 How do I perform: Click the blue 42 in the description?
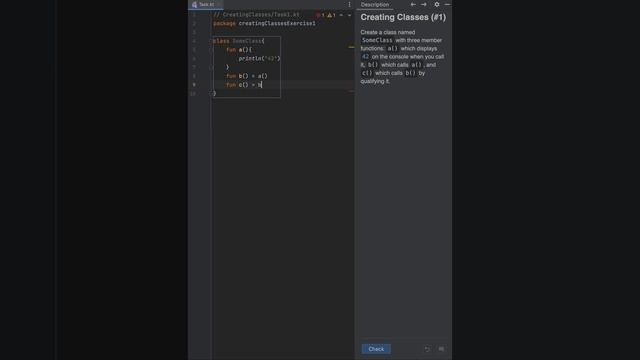point(365,57)
